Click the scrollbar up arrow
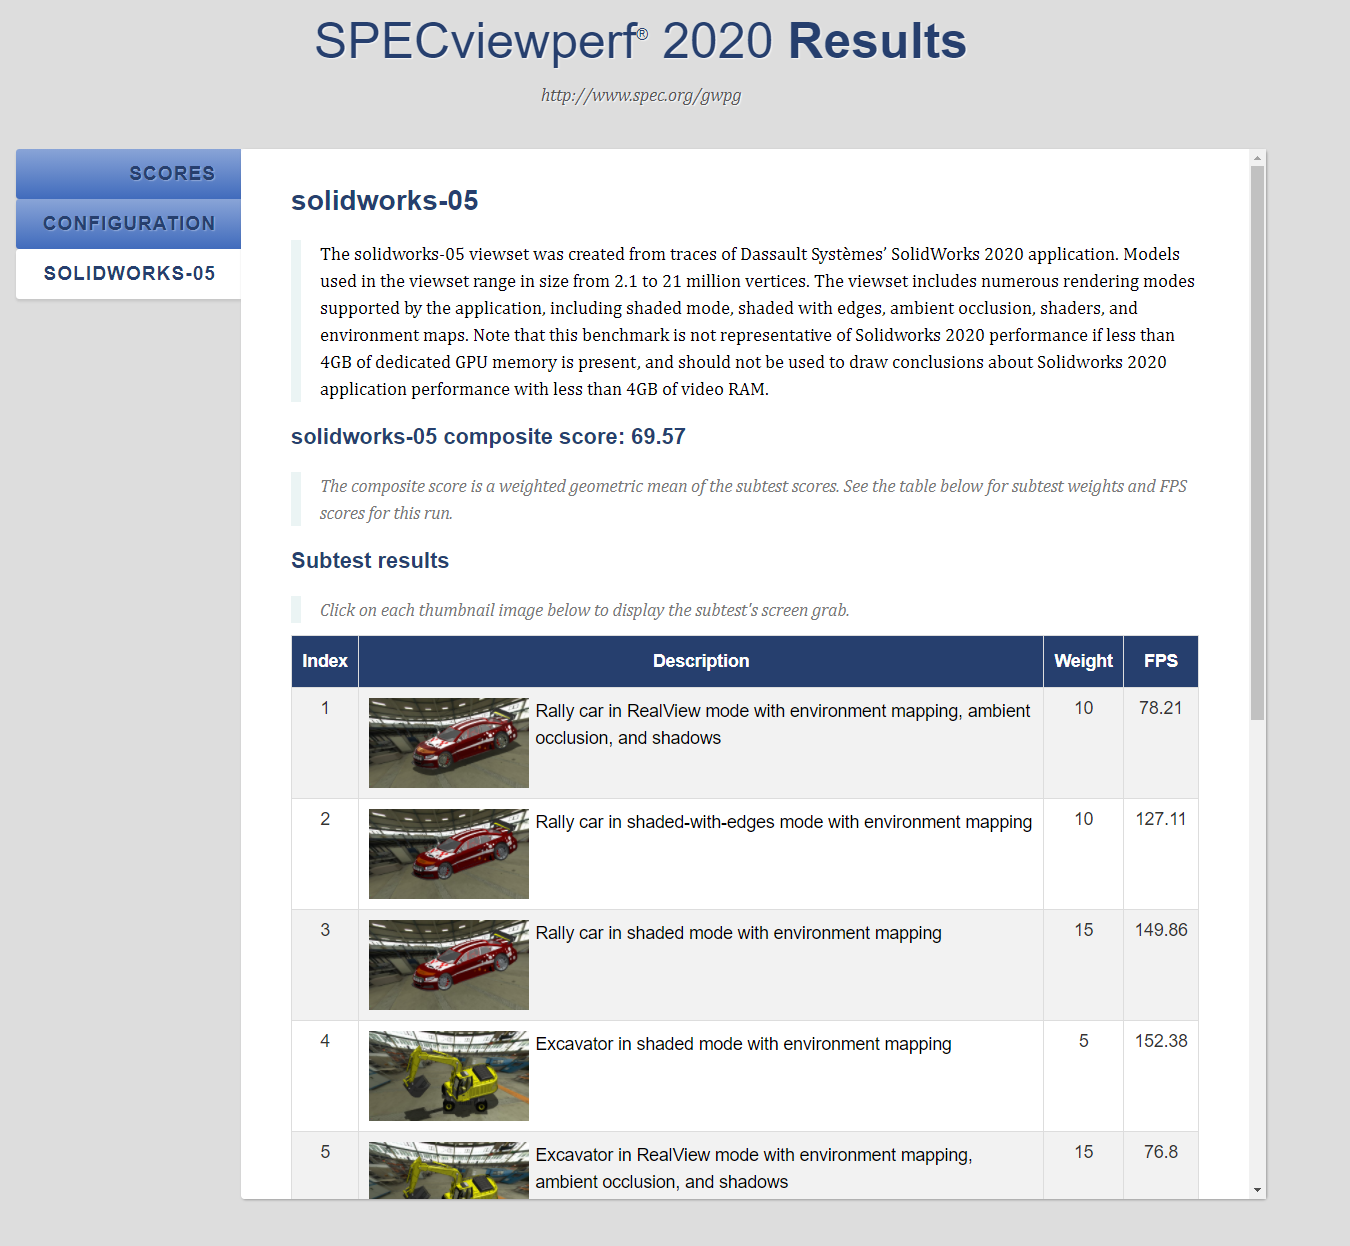Viewport: 1350px width, 1246px height. point(1257,158)
